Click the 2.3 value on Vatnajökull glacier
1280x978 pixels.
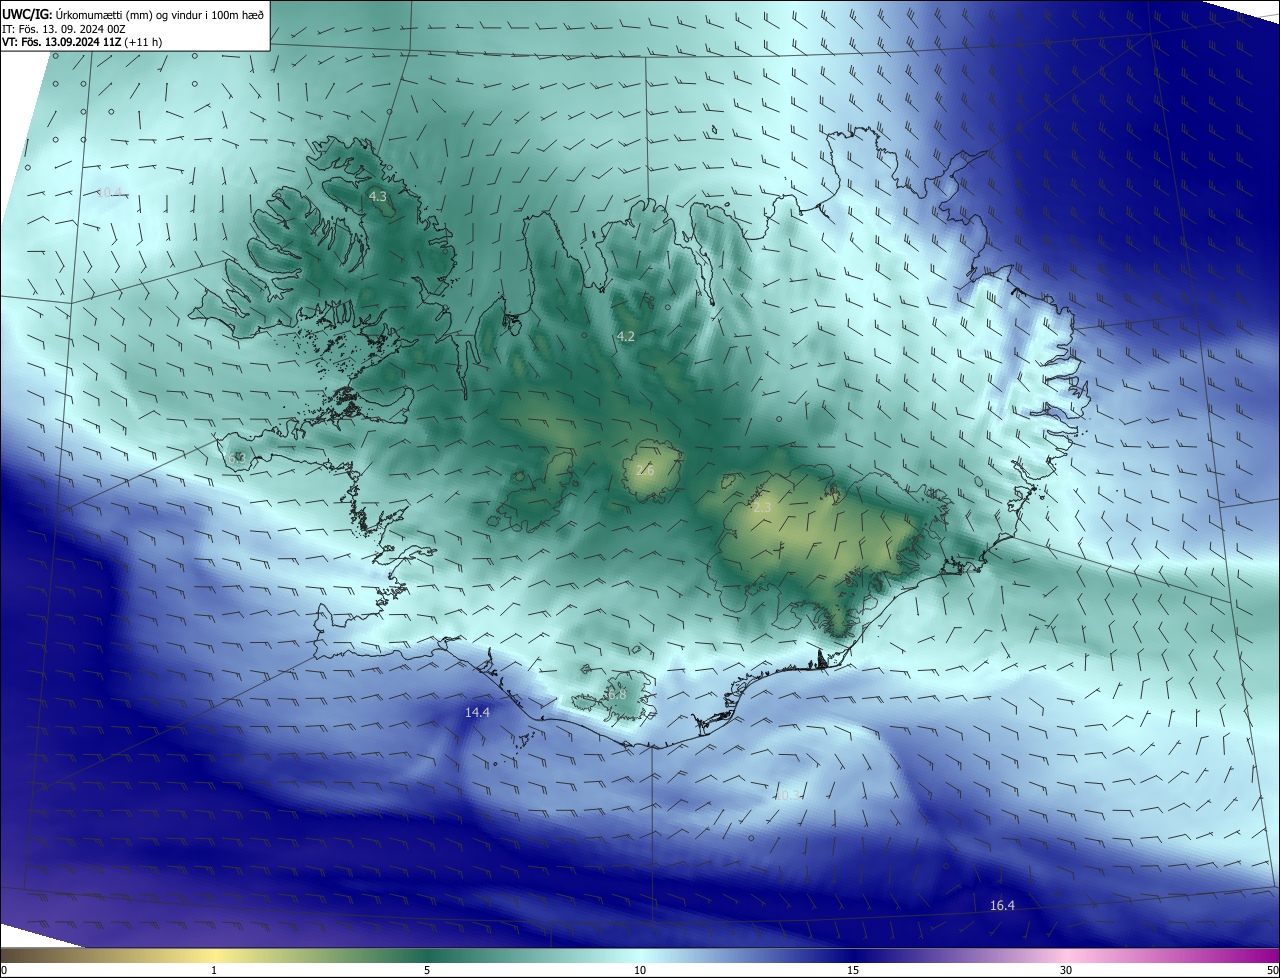[x=762, y=508]
